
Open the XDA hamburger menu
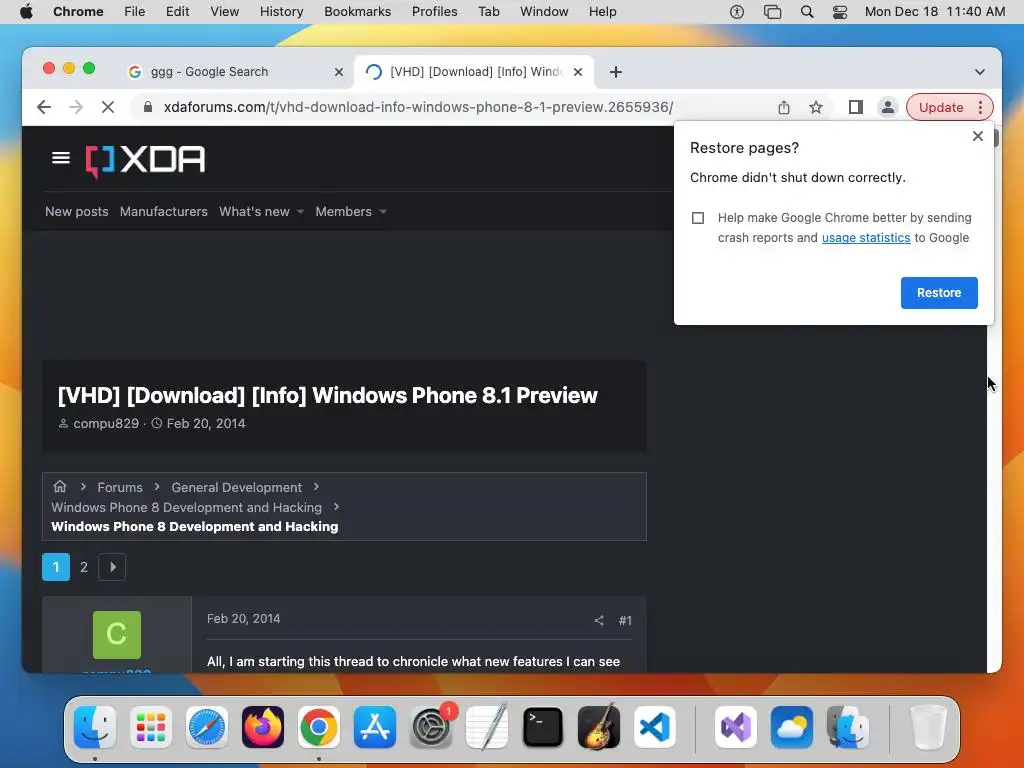(x=61, y=158)
